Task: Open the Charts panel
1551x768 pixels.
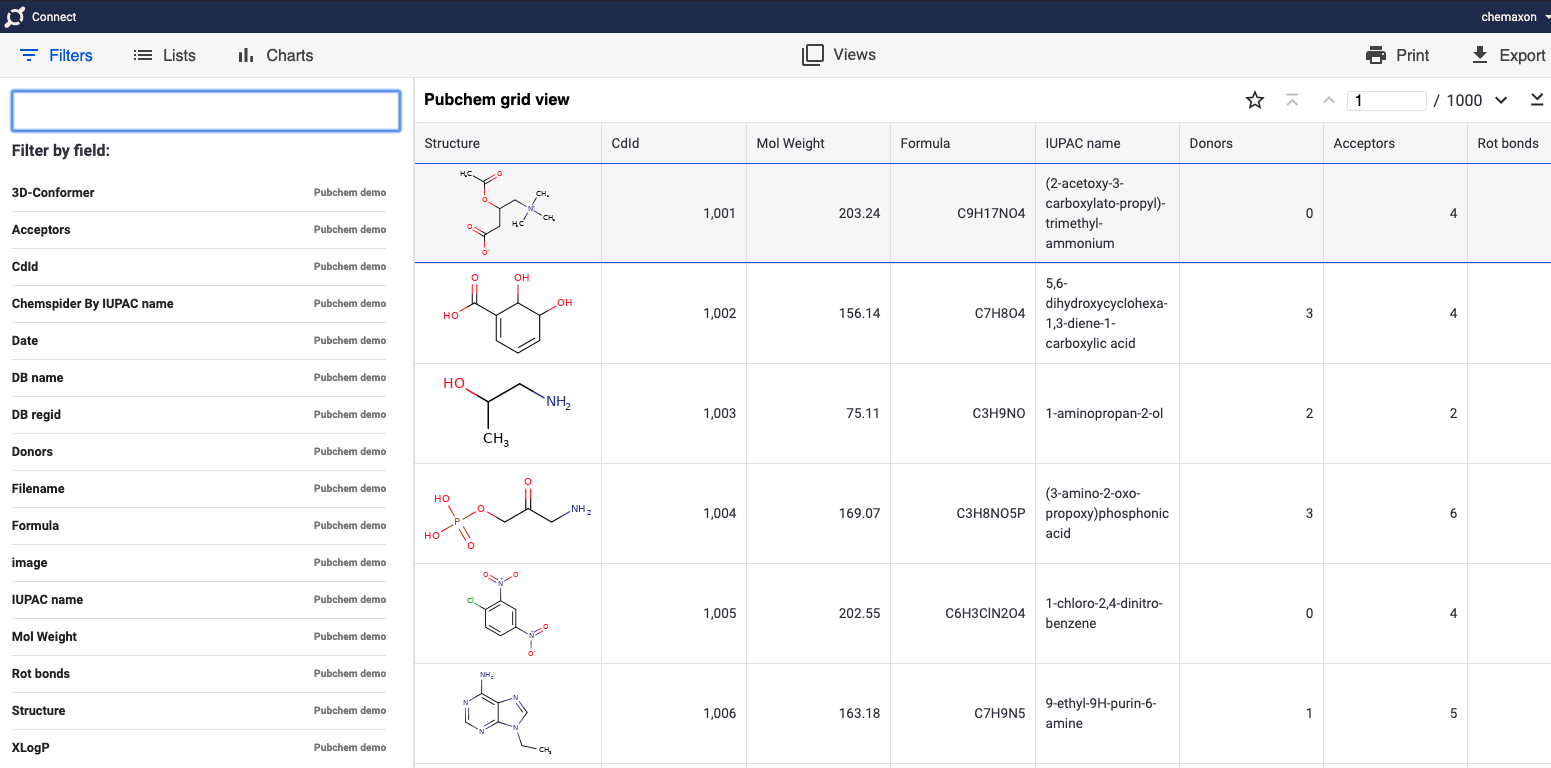Action: 275,55
